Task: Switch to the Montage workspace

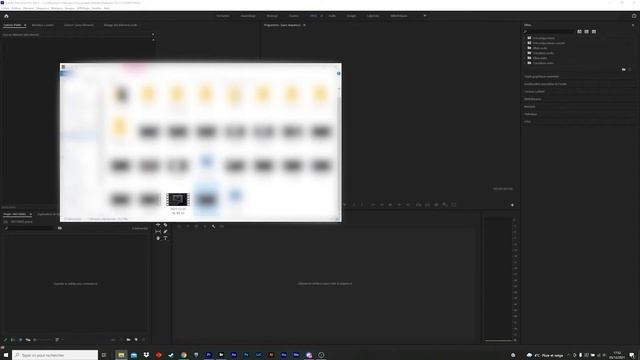Action: [x=272, y=16]
